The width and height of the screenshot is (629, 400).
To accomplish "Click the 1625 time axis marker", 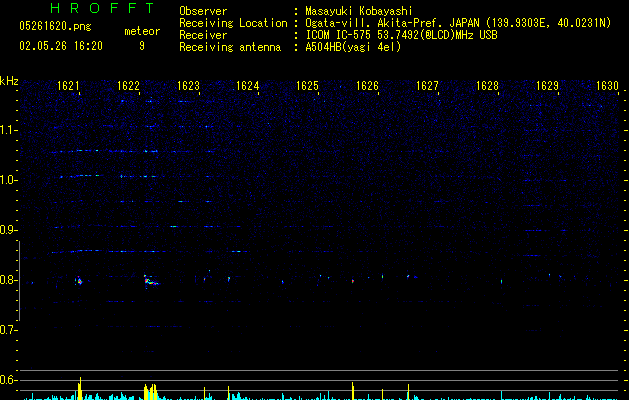I will pyautogui.click(x=307, y=86).
